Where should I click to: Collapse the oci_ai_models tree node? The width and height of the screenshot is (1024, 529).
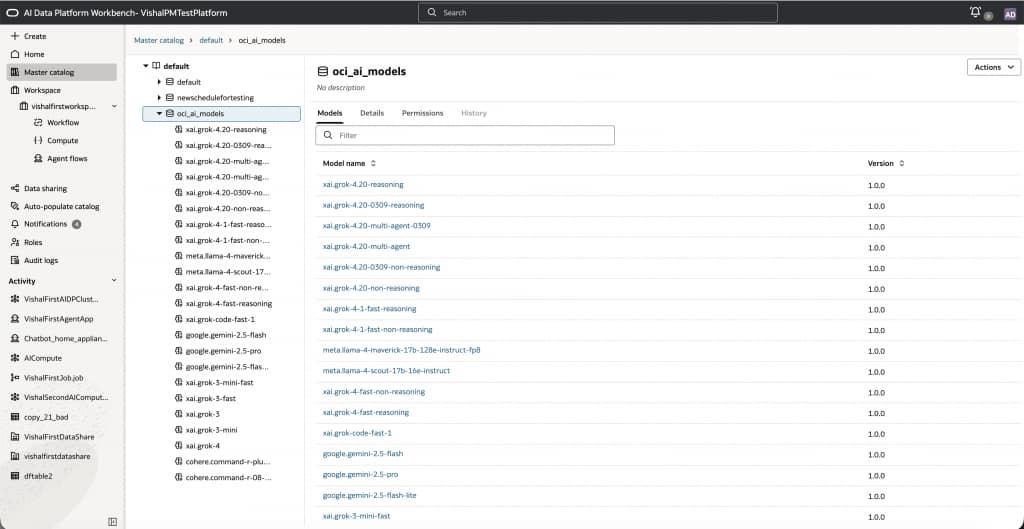point(159,114)
